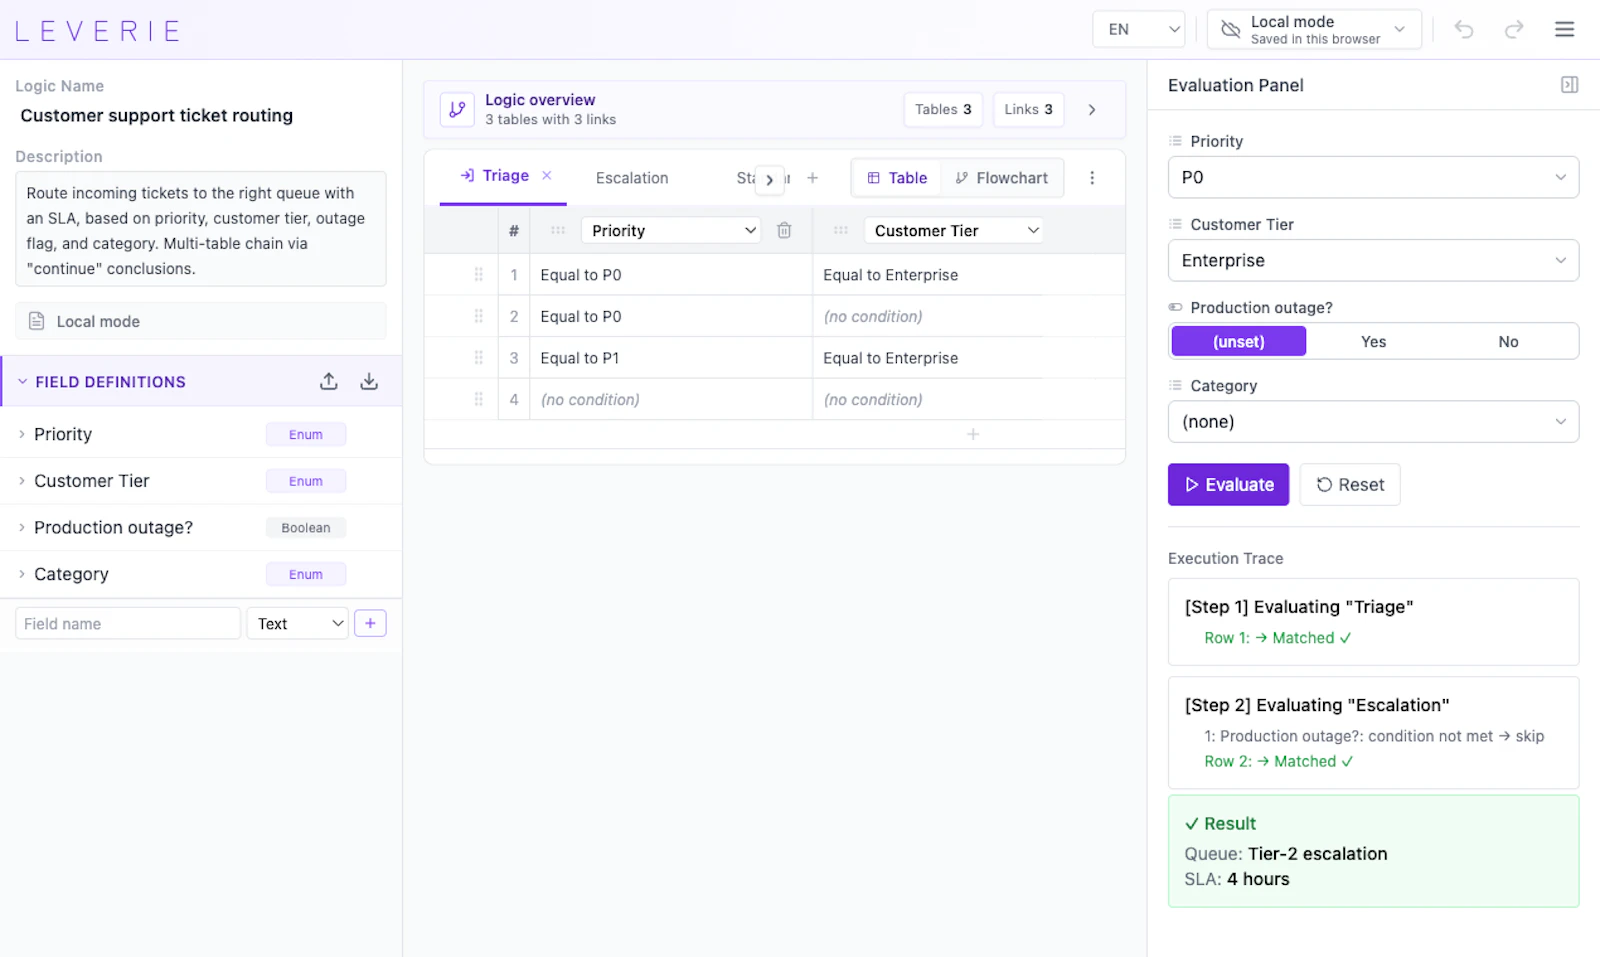Open the Local mode storage dropdown

click(x=1314, y=29)
